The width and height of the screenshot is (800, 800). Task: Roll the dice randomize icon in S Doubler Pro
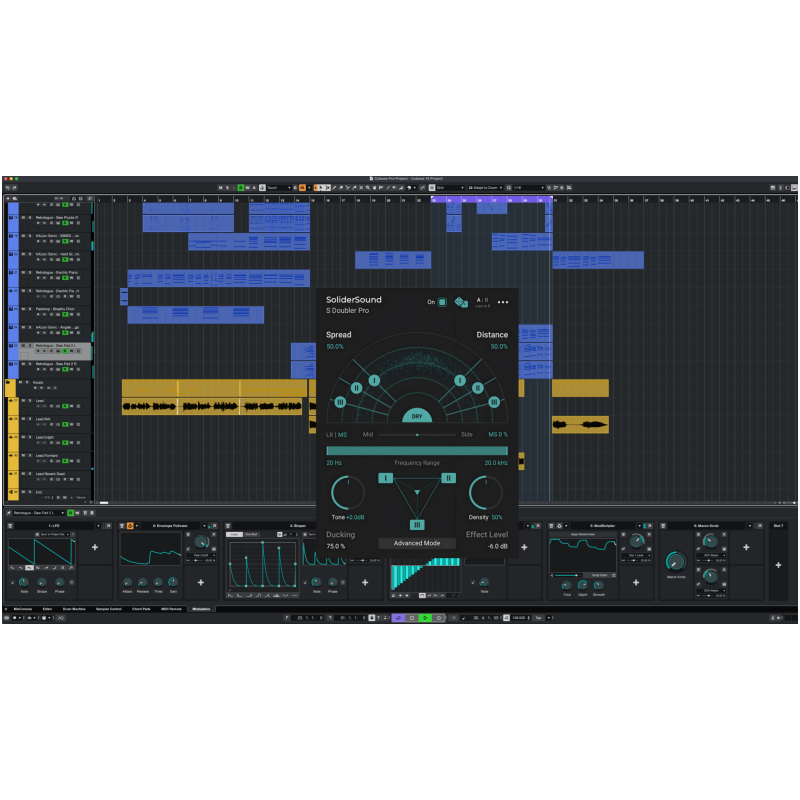coord(461,302)
